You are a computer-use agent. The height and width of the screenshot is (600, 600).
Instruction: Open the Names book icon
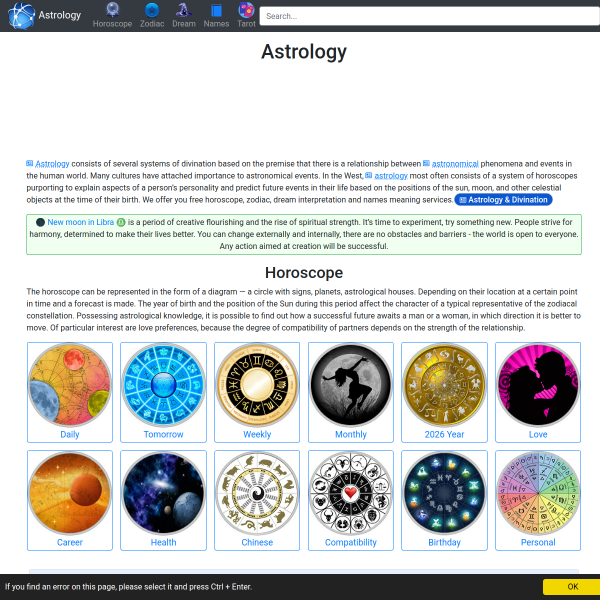[216, 10]
